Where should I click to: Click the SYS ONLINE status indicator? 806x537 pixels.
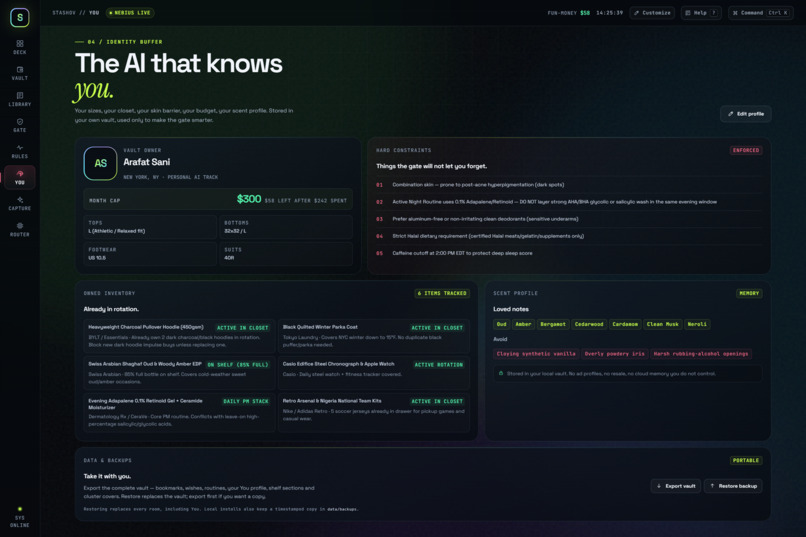coord(20,517)
